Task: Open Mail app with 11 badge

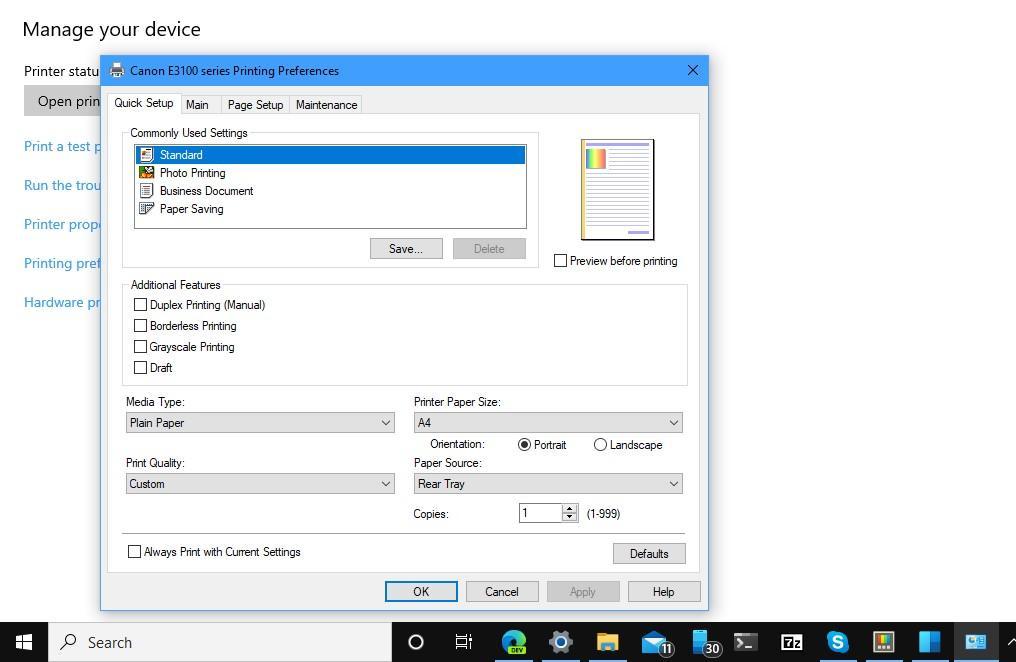Action: pos(656,642)
